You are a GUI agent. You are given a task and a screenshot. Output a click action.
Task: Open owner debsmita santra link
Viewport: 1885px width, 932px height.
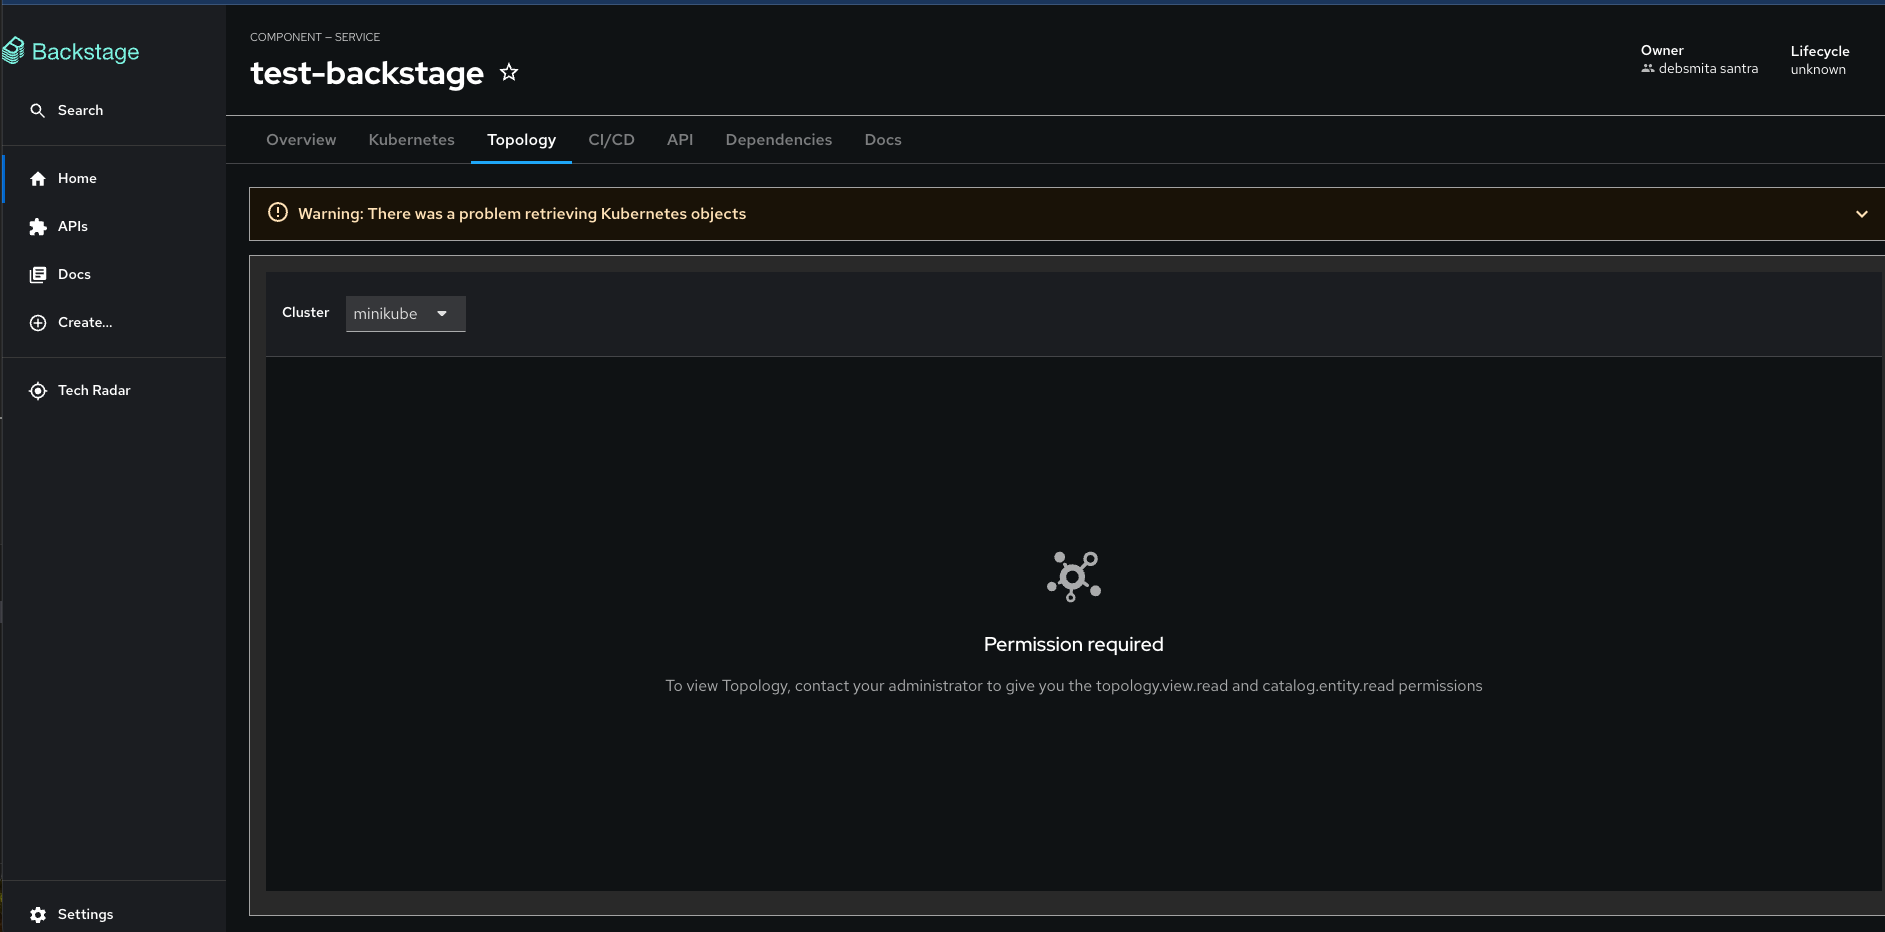(1708, 69)
